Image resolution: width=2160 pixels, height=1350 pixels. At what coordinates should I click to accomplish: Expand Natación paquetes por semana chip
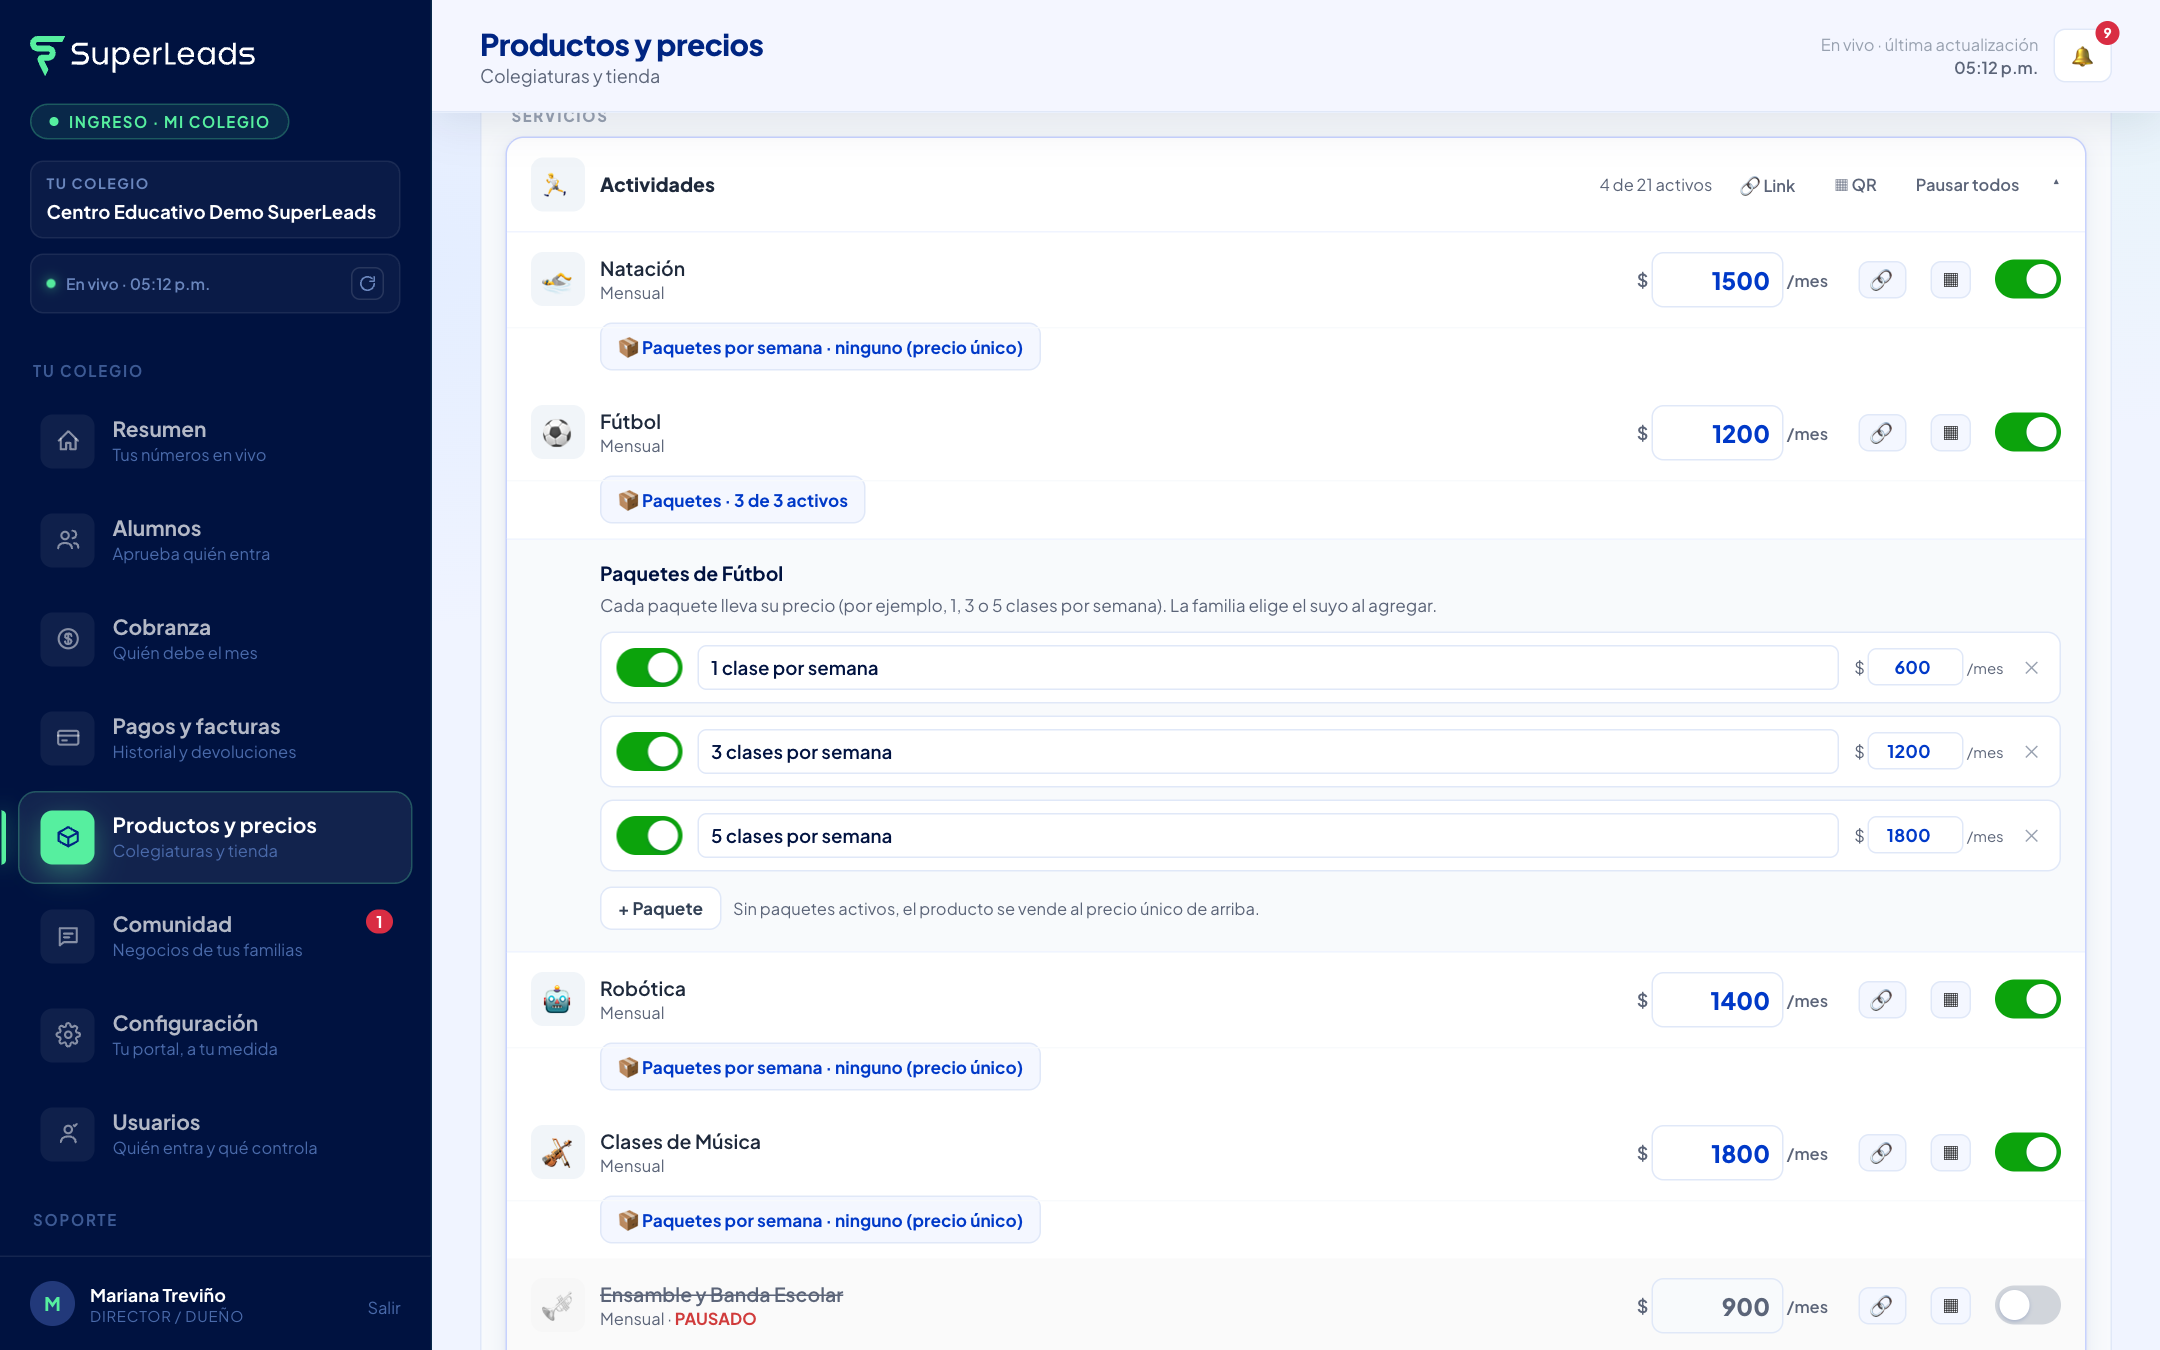[820, 347]
